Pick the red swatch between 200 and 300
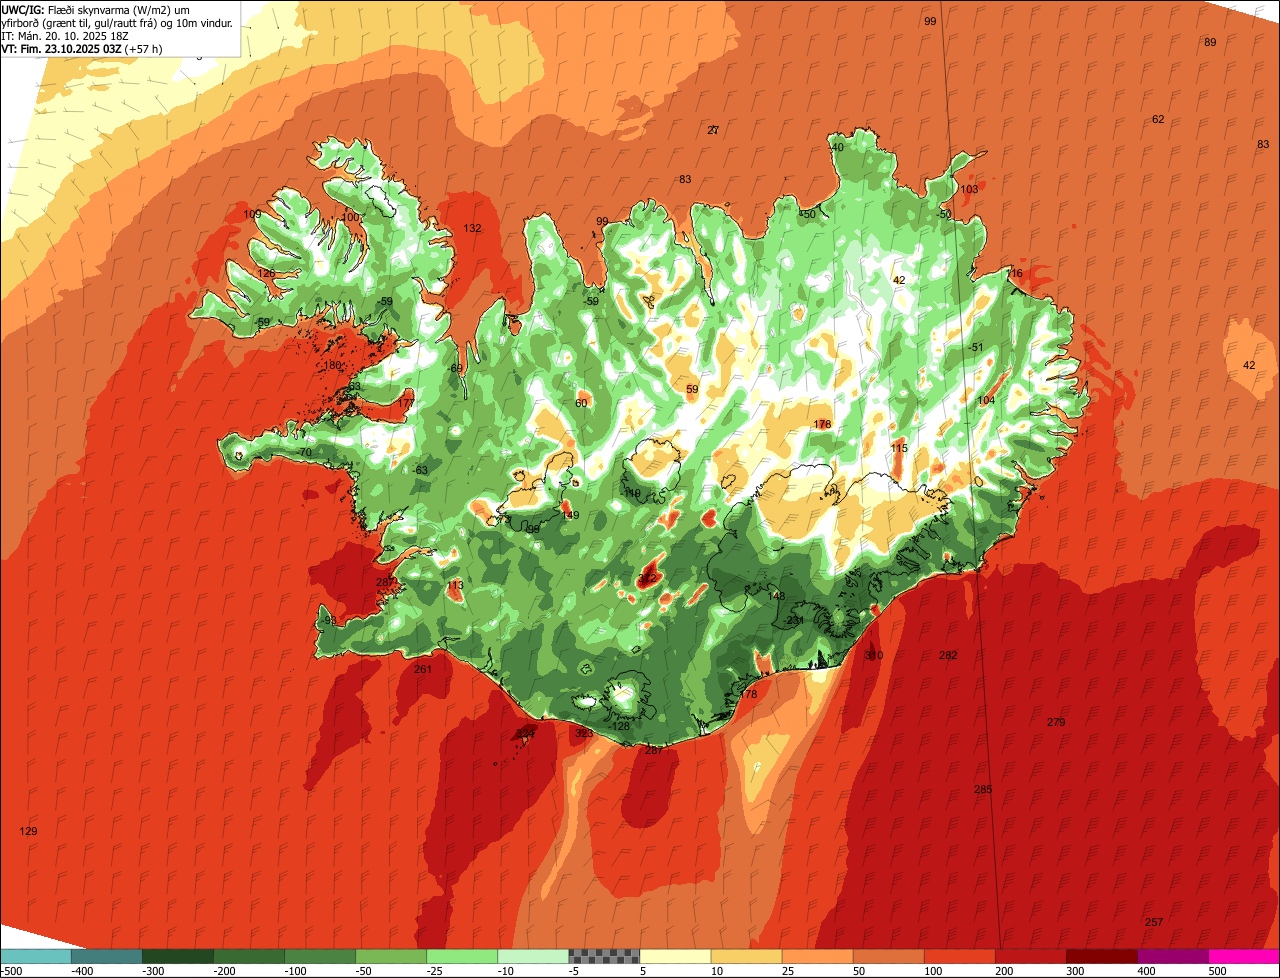The height and width of the screenshot is (978, 1280). [x=1029, y=956]
